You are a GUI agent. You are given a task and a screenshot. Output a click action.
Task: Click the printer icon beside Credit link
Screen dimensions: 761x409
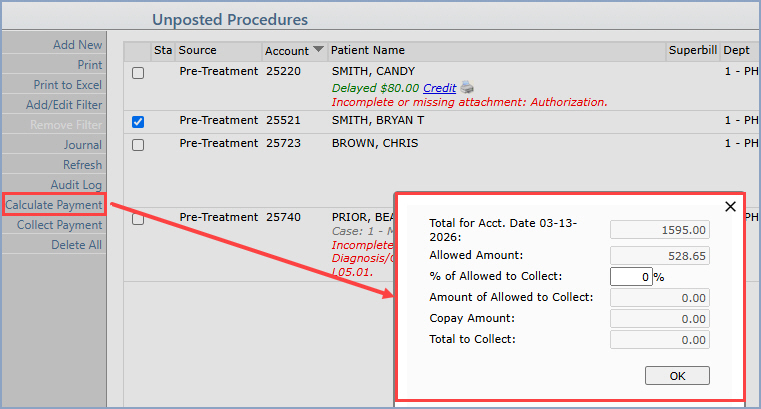[467, 88]
